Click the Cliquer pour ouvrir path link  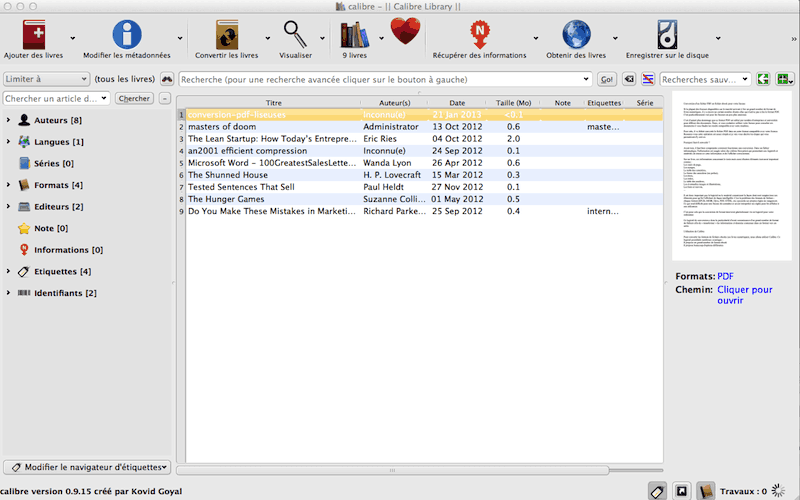click(x=744, y=295)
